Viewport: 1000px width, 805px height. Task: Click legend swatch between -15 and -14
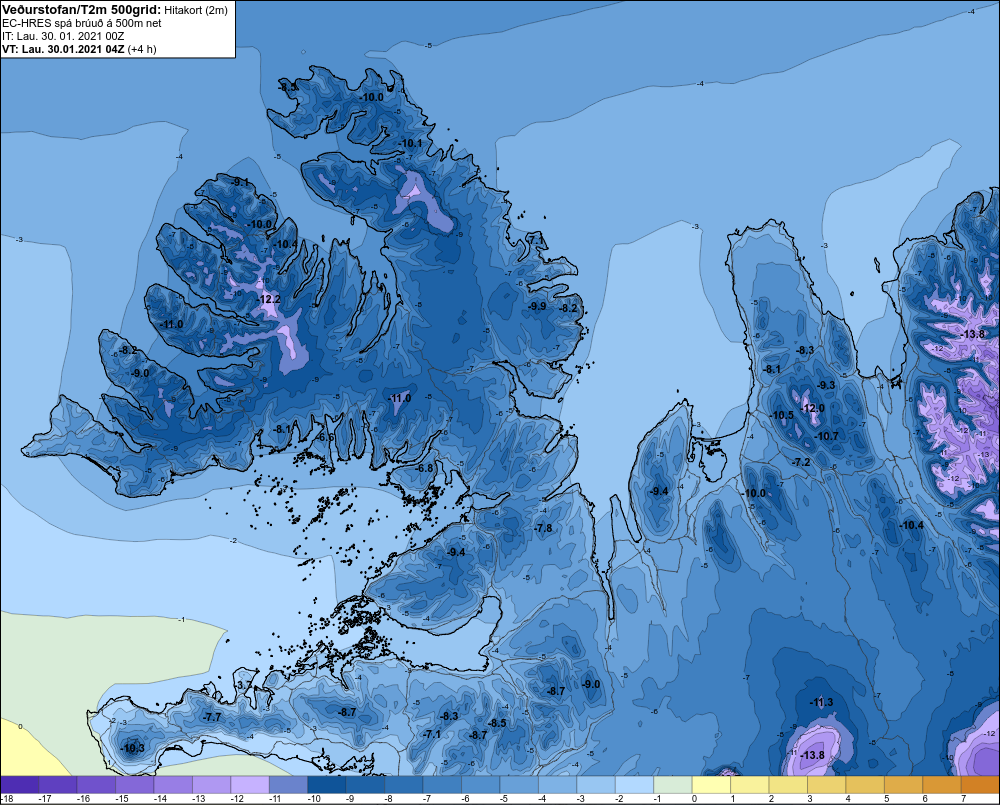point(135,784)
